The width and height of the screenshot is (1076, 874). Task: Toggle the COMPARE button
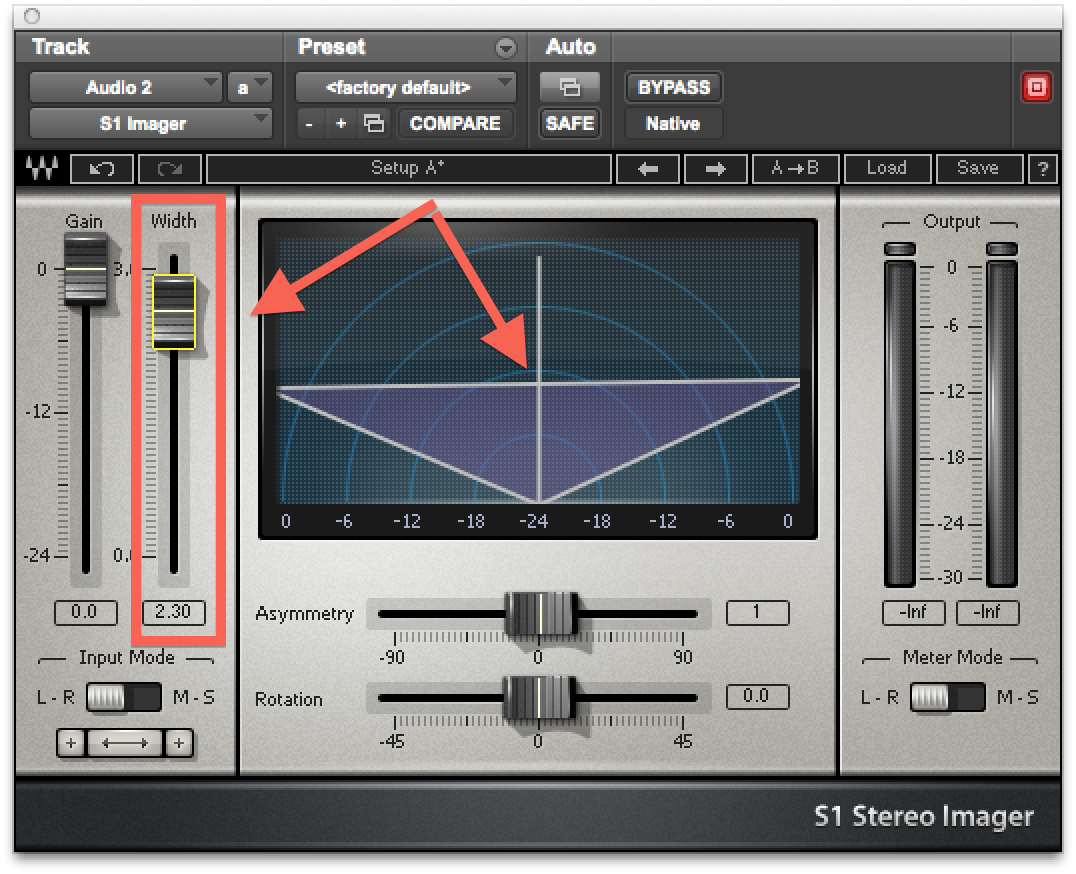(455, 124)
